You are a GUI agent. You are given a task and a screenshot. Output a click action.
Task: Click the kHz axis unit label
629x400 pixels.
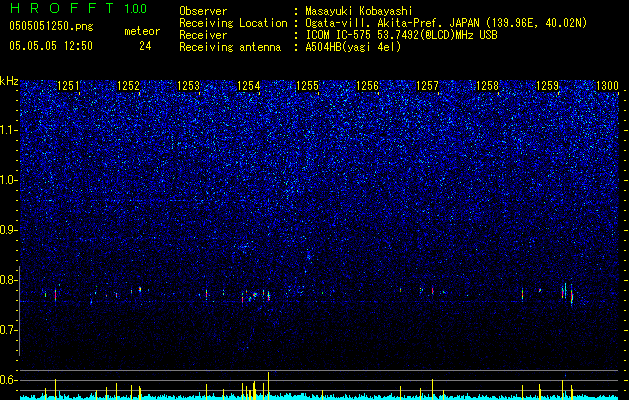(9, 81)
